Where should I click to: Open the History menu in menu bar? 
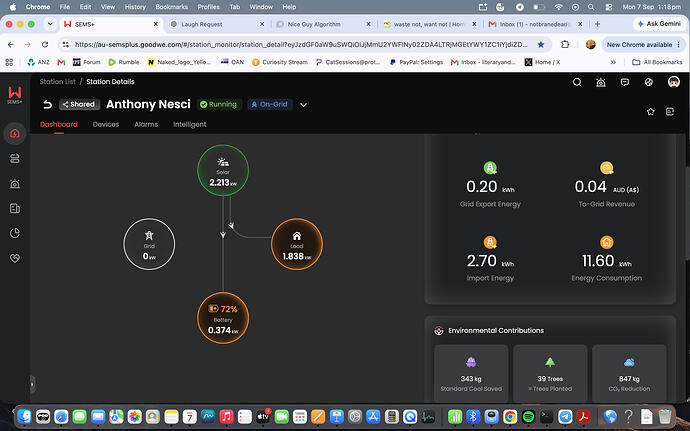pyautogui.click(x=135, y=7)
